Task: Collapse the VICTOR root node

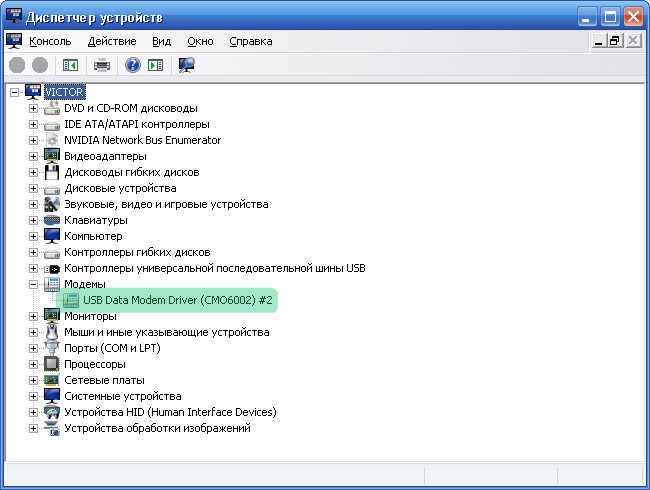Action: (x=14, y=92)
